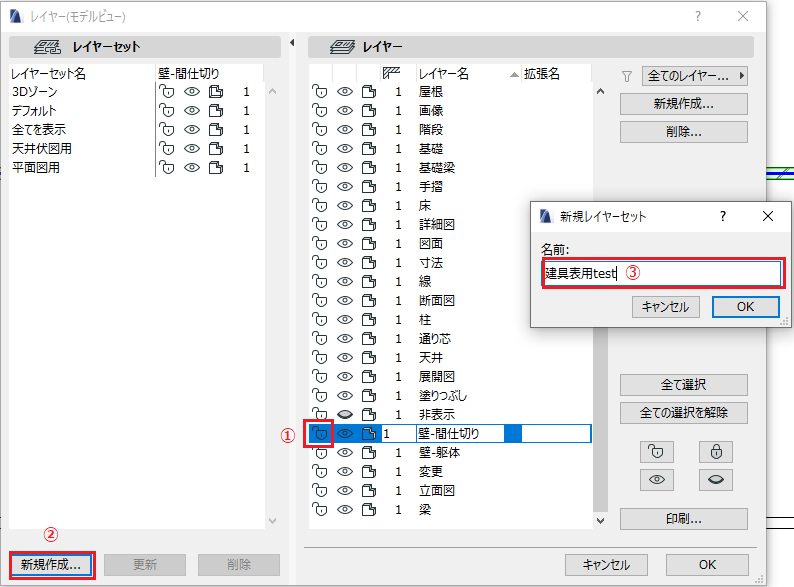Click the 全ての選択を解除 button
This screenshot has width=794, height=587.
[684, 412]
